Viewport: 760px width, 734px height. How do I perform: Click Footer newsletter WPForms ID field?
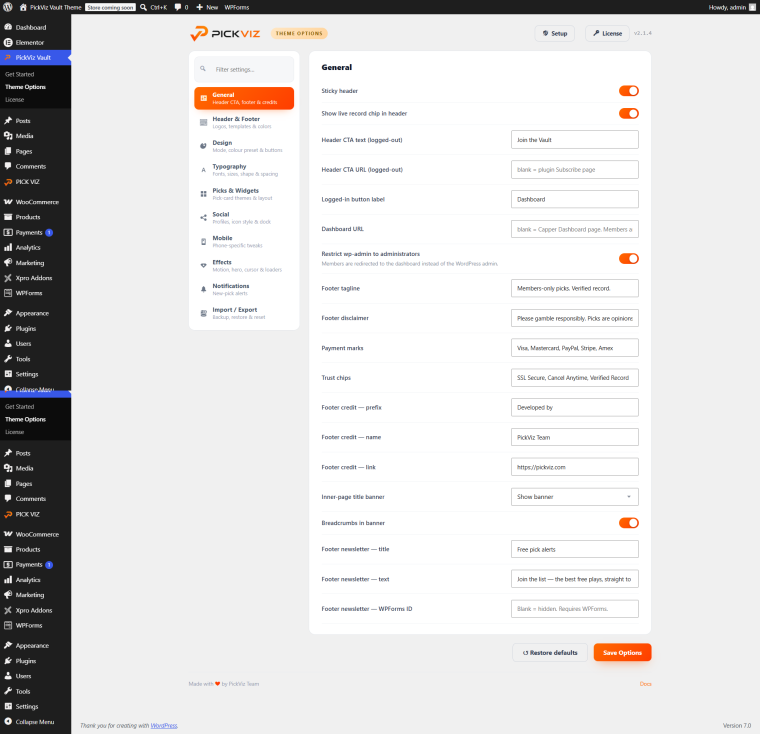(x=574, y=609)
